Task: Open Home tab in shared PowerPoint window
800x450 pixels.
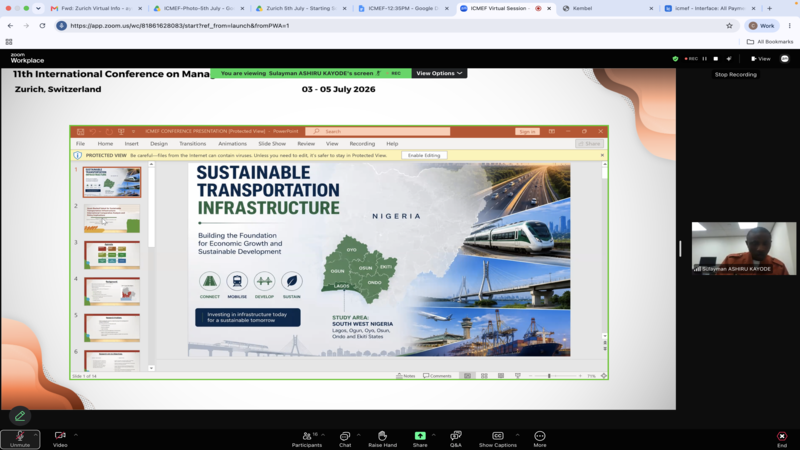Action: click(x=105, y=144)
